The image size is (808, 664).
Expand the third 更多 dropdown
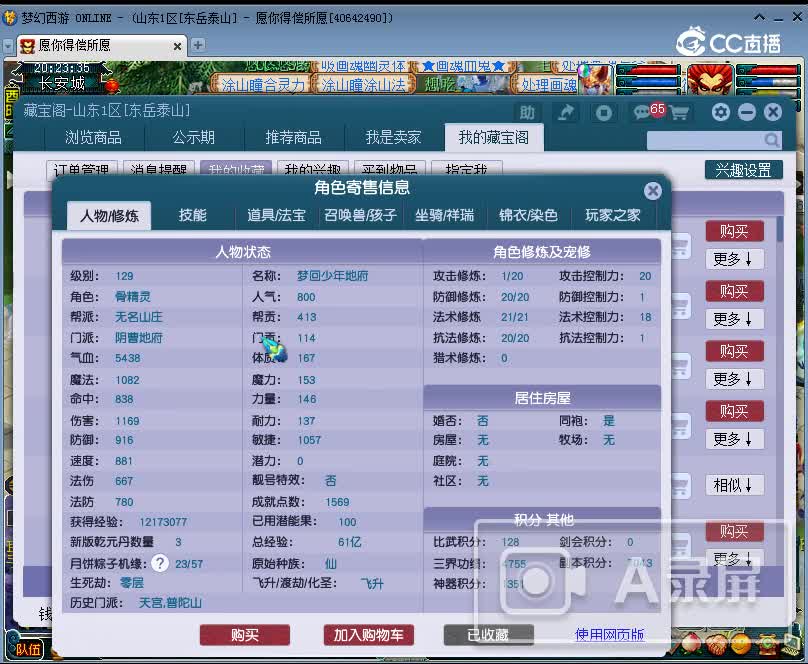pos(734,379)
